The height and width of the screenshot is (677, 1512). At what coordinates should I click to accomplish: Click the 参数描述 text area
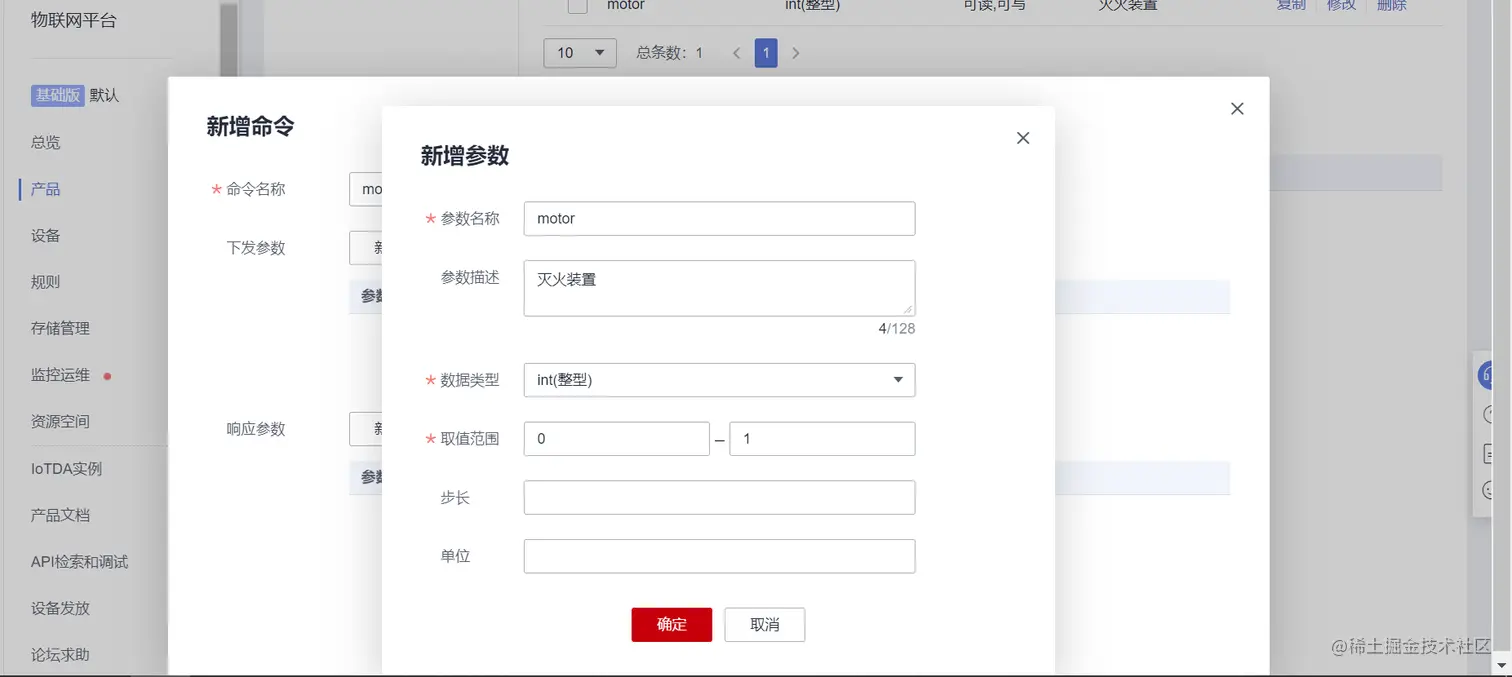(x=719, y=288)
